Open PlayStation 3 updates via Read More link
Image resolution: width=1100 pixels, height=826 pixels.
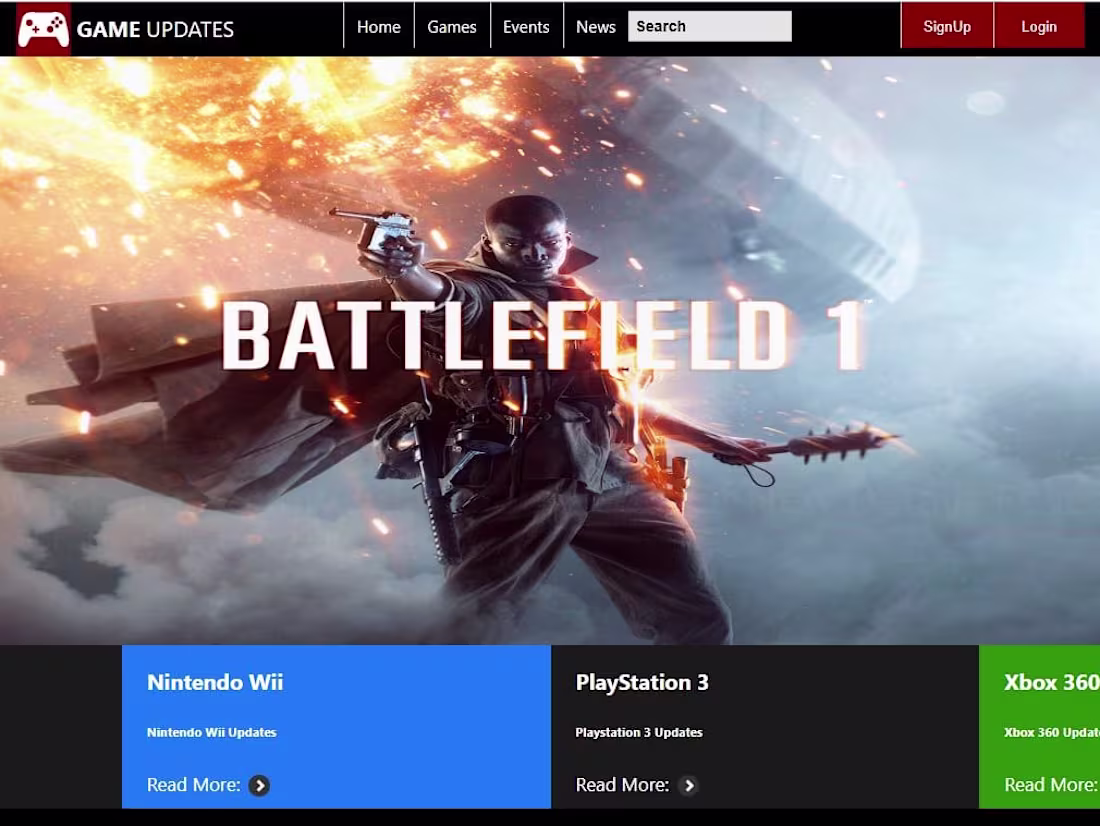tap(620, 785)
